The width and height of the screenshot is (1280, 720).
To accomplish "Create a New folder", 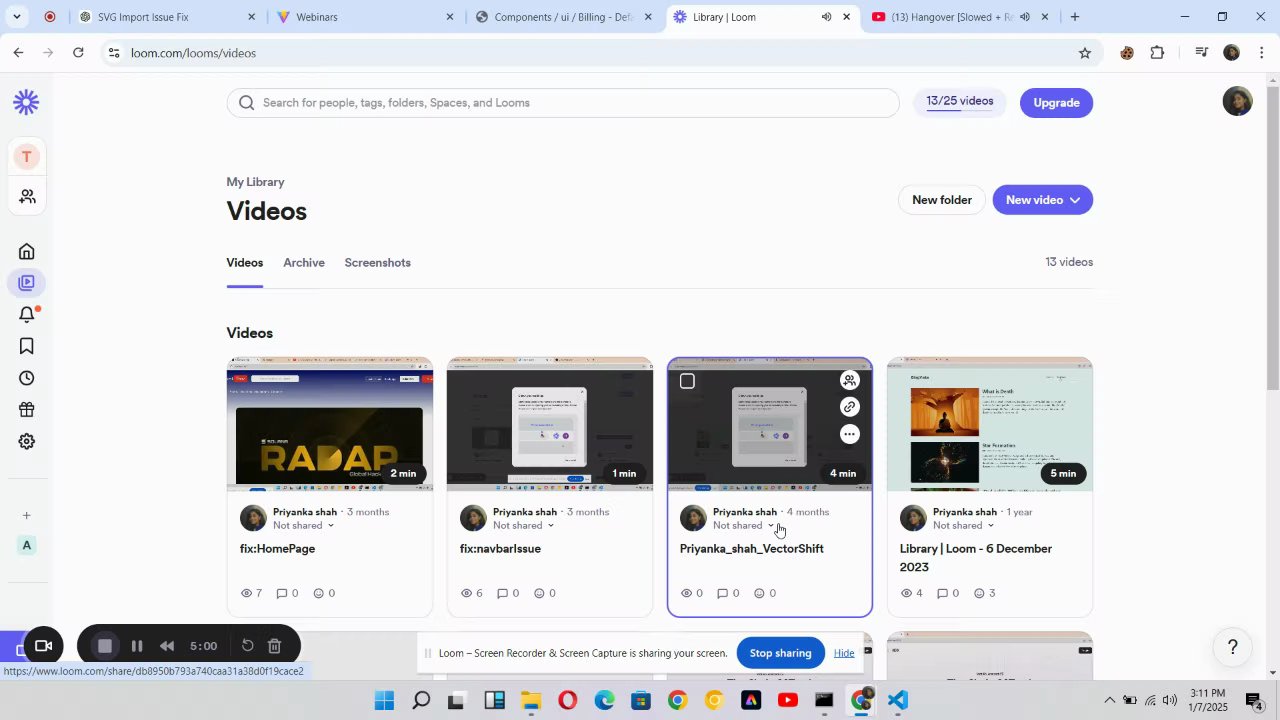I will [x=941, y=200].
